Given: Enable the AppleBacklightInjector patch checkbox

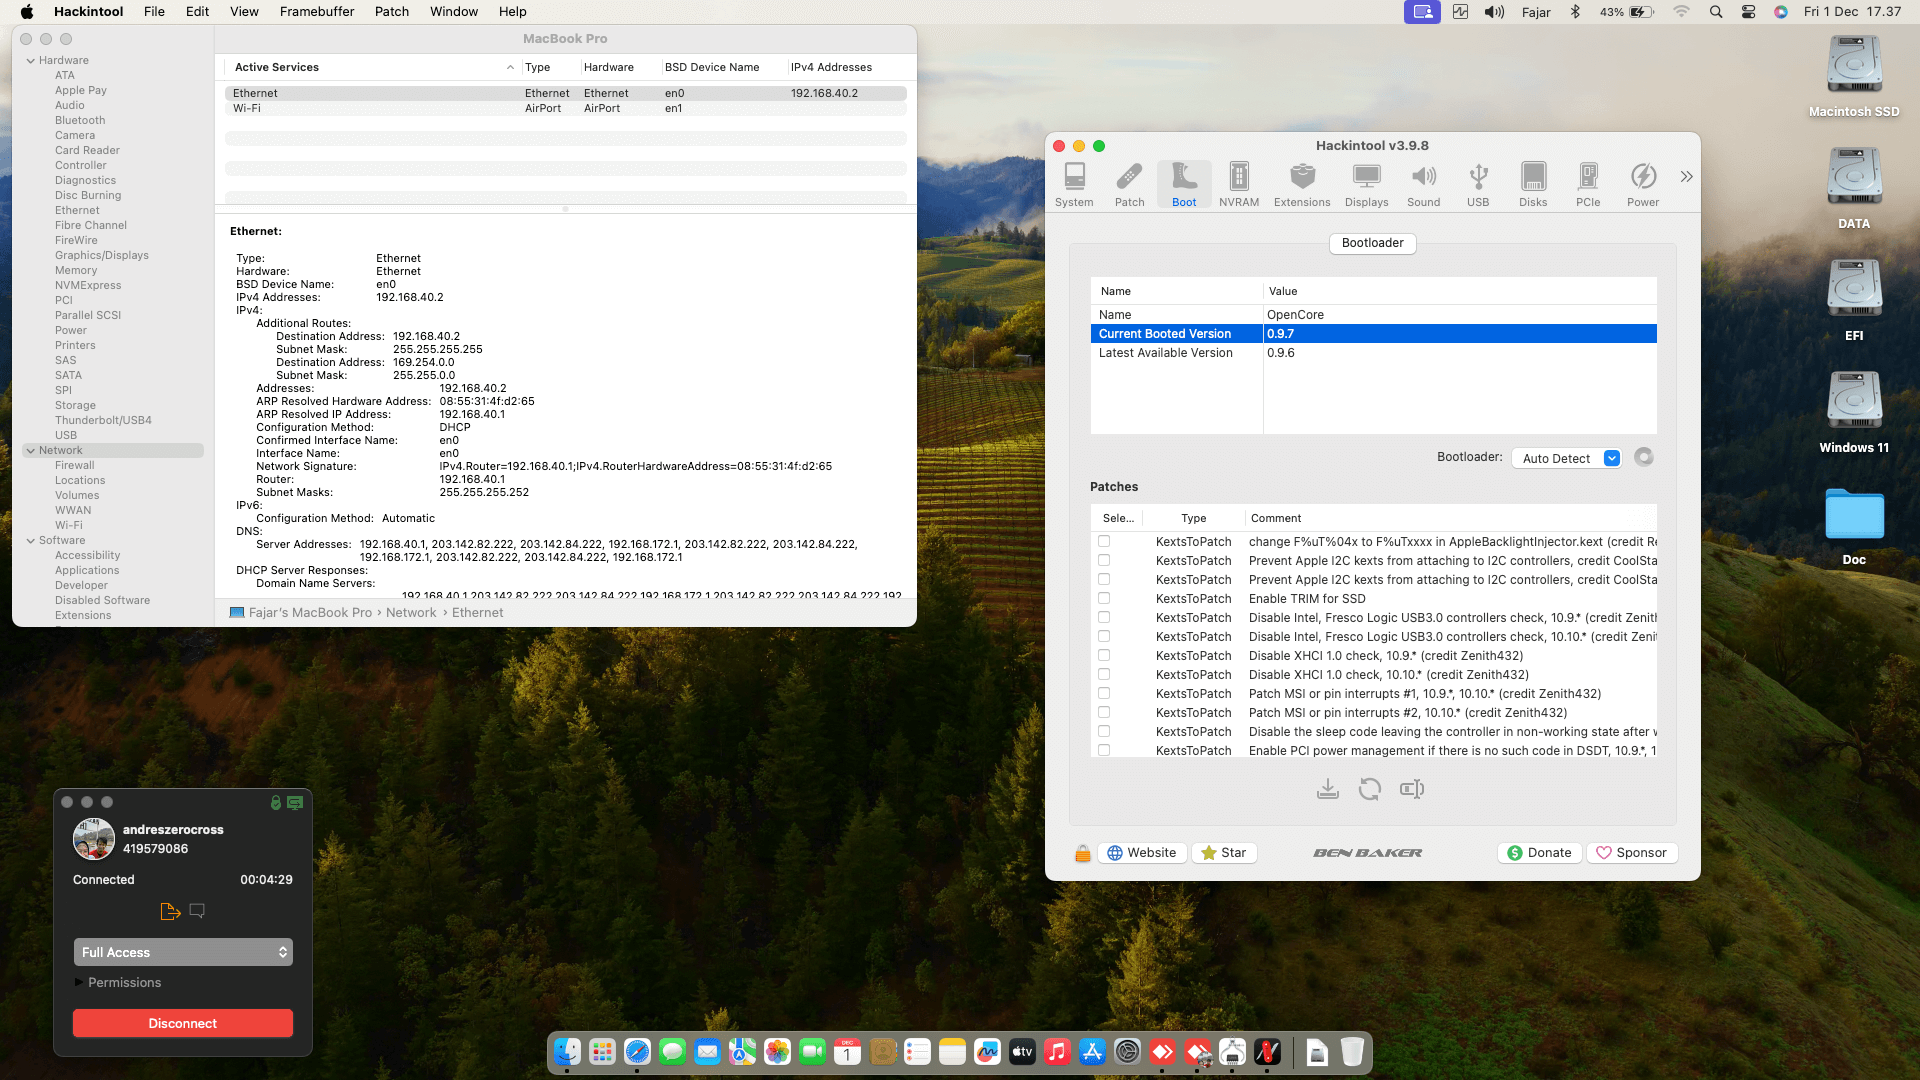Looking at the screenshot, I should (x=1104, y=541).
